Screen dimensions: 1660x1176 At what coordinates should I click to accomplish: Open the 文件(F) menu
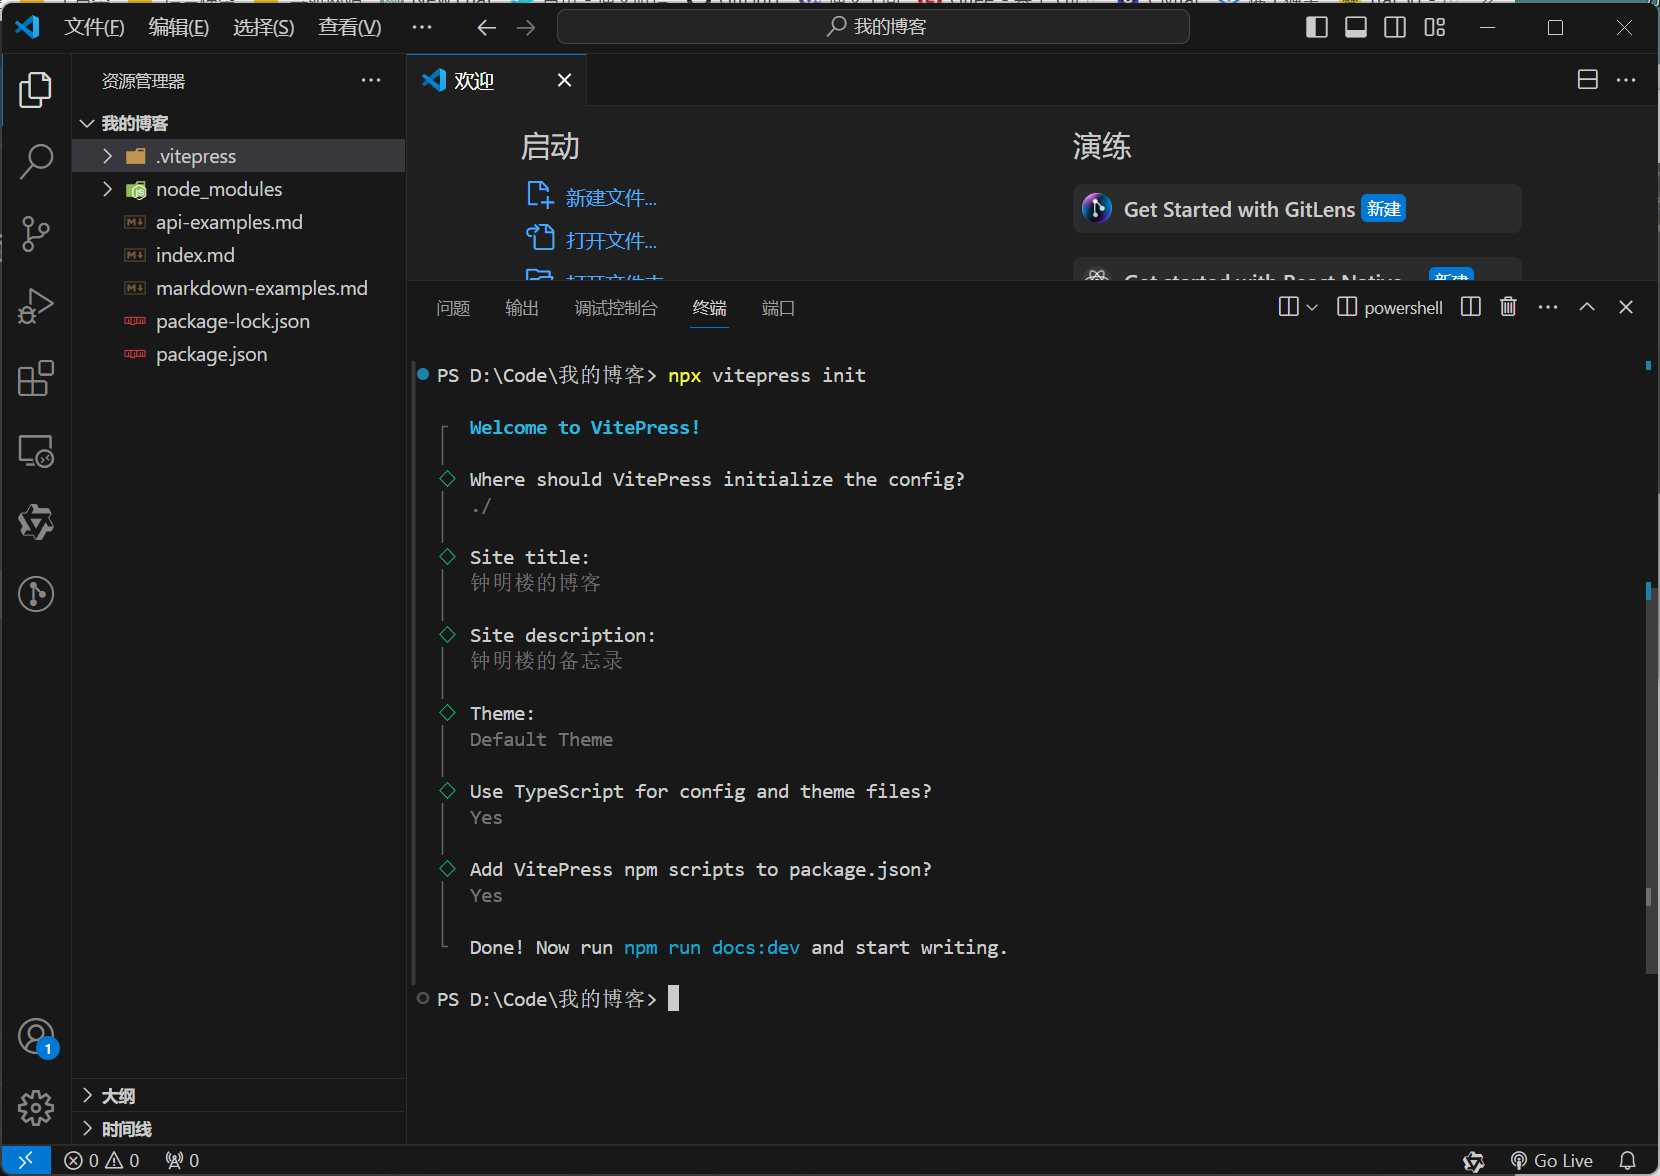(x=95, y=27)
